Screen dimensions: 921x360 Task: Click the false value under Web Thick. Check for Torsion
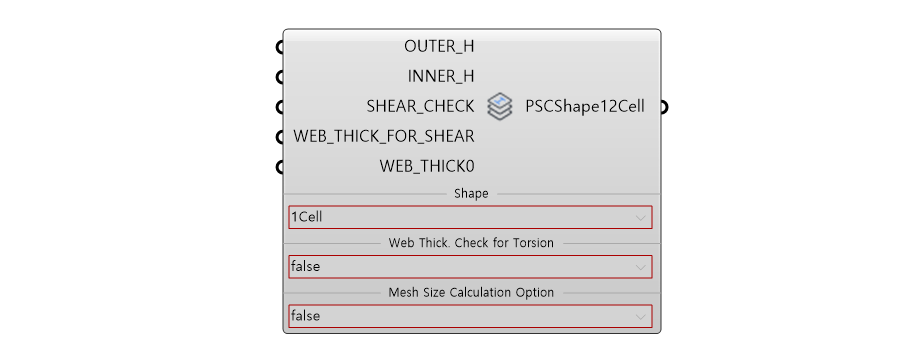pyautogui.click(x=305, y=266)
